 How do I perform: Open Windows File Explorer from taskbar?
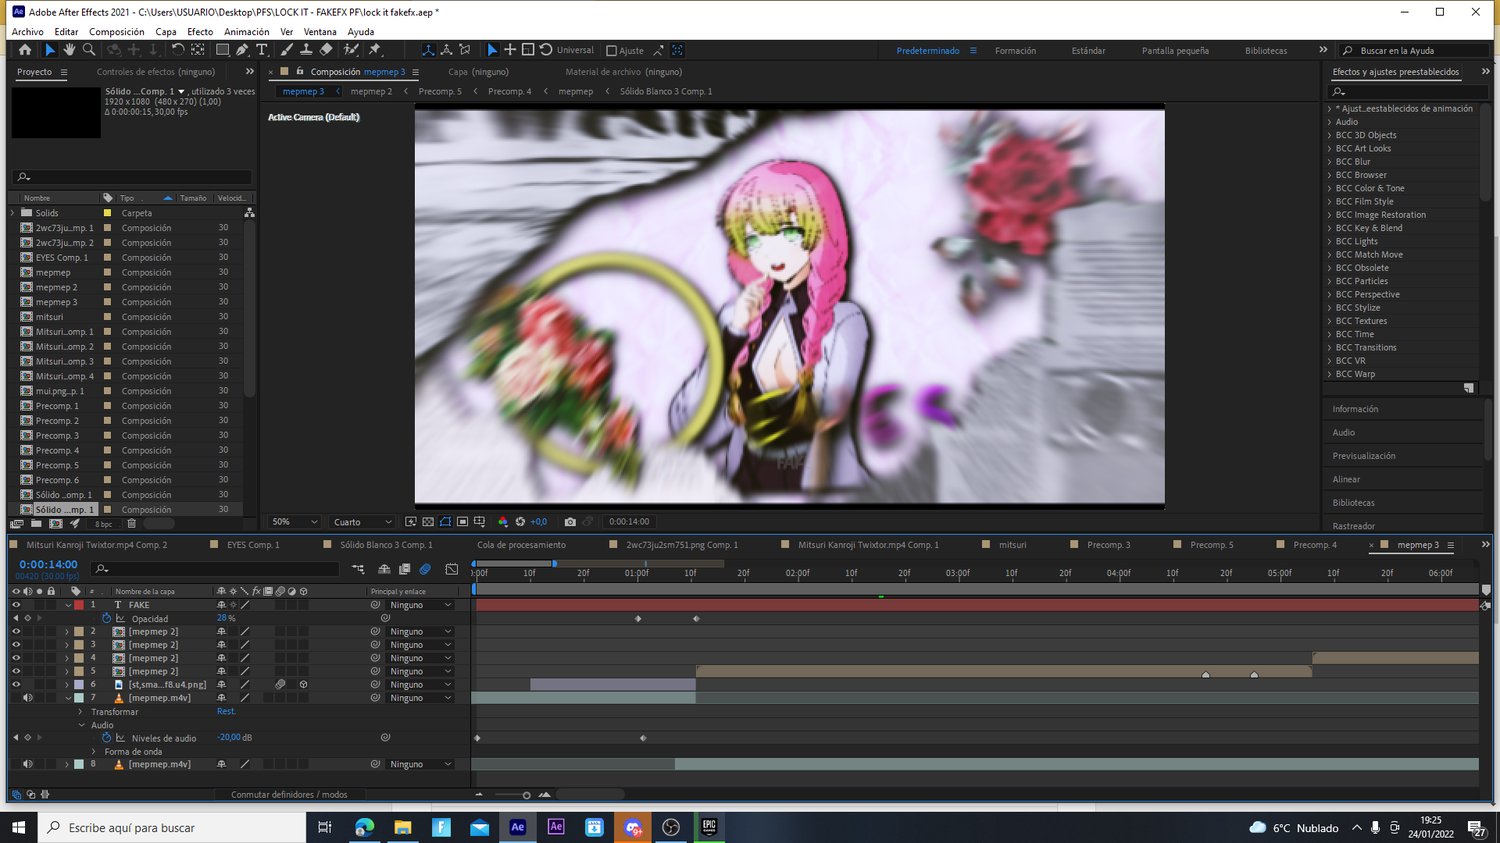(402, 827)
